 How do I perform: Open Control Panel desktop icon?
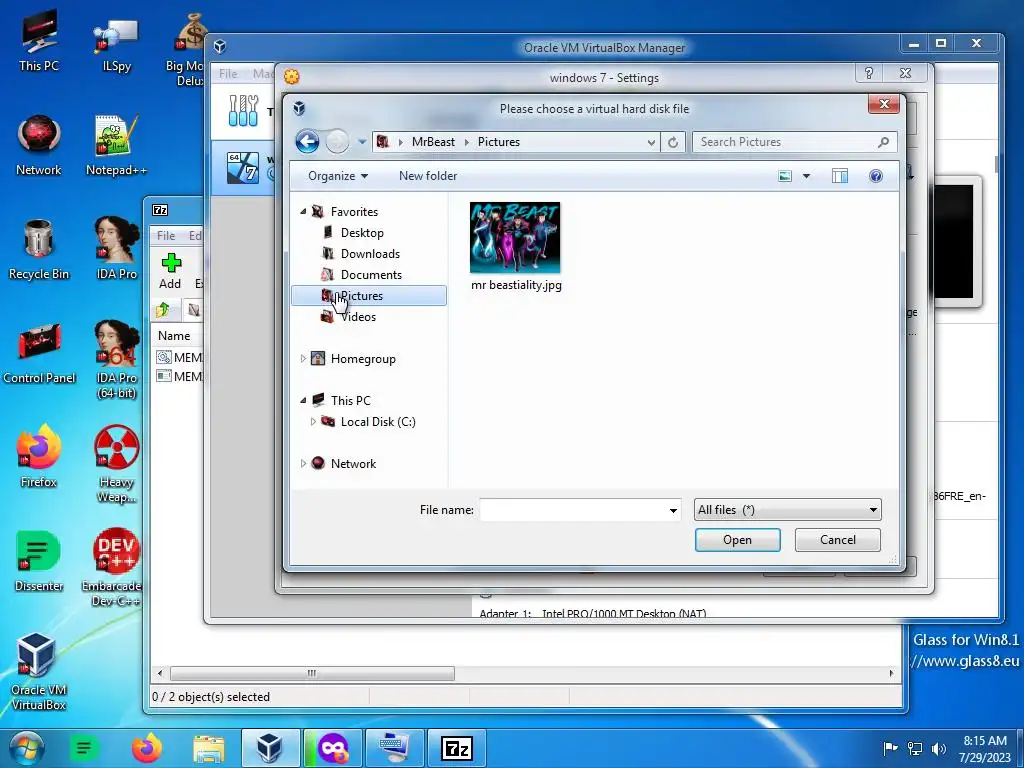[39, 353]
